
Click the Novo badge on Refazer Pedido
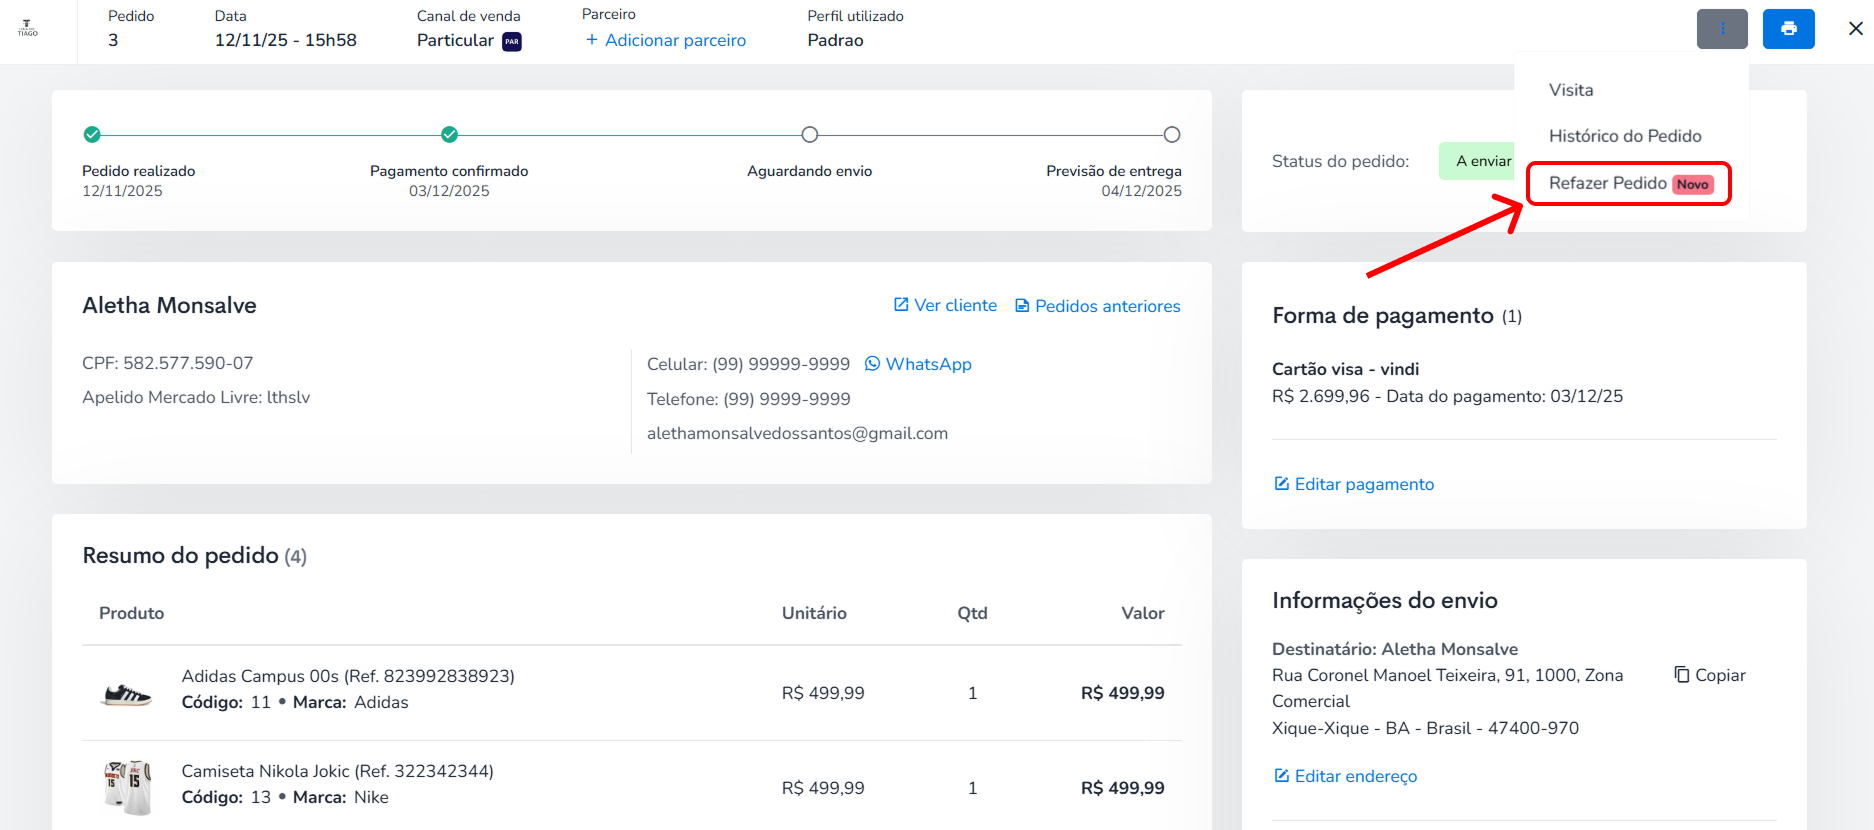pyautogui.click(x=1693, y=184)
